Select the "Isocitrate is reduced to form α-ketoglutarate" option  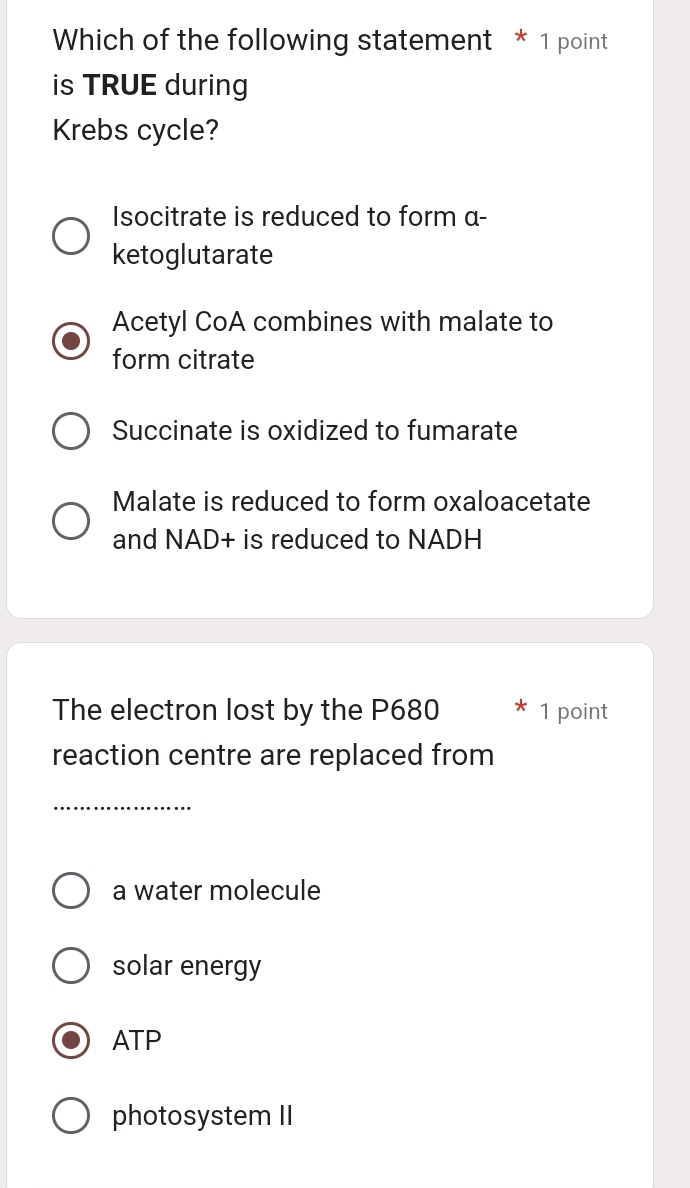[71, 236]
